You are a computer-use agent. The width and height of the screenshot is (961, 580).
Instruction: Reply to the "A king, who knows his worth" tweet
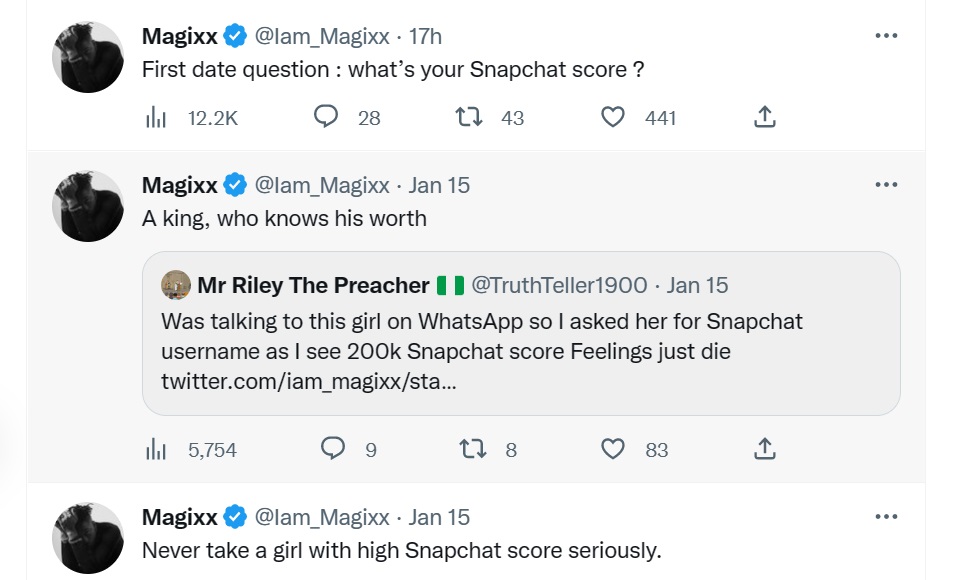(x=333, y=450)
